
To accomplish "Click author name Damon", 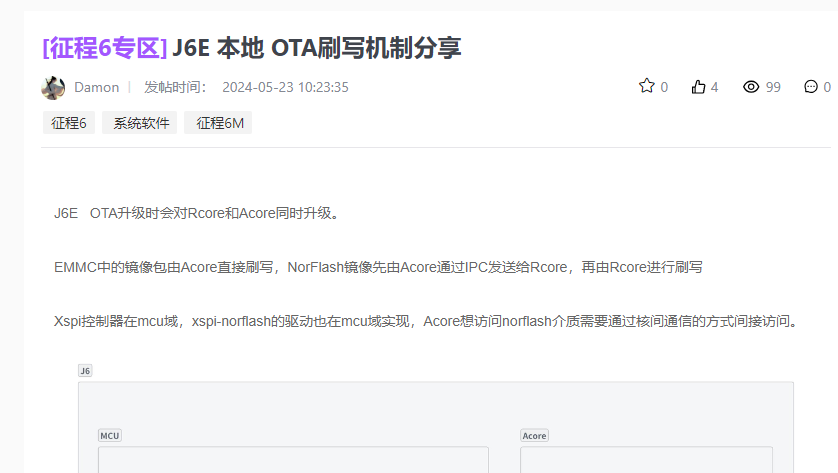I will 96,87.
